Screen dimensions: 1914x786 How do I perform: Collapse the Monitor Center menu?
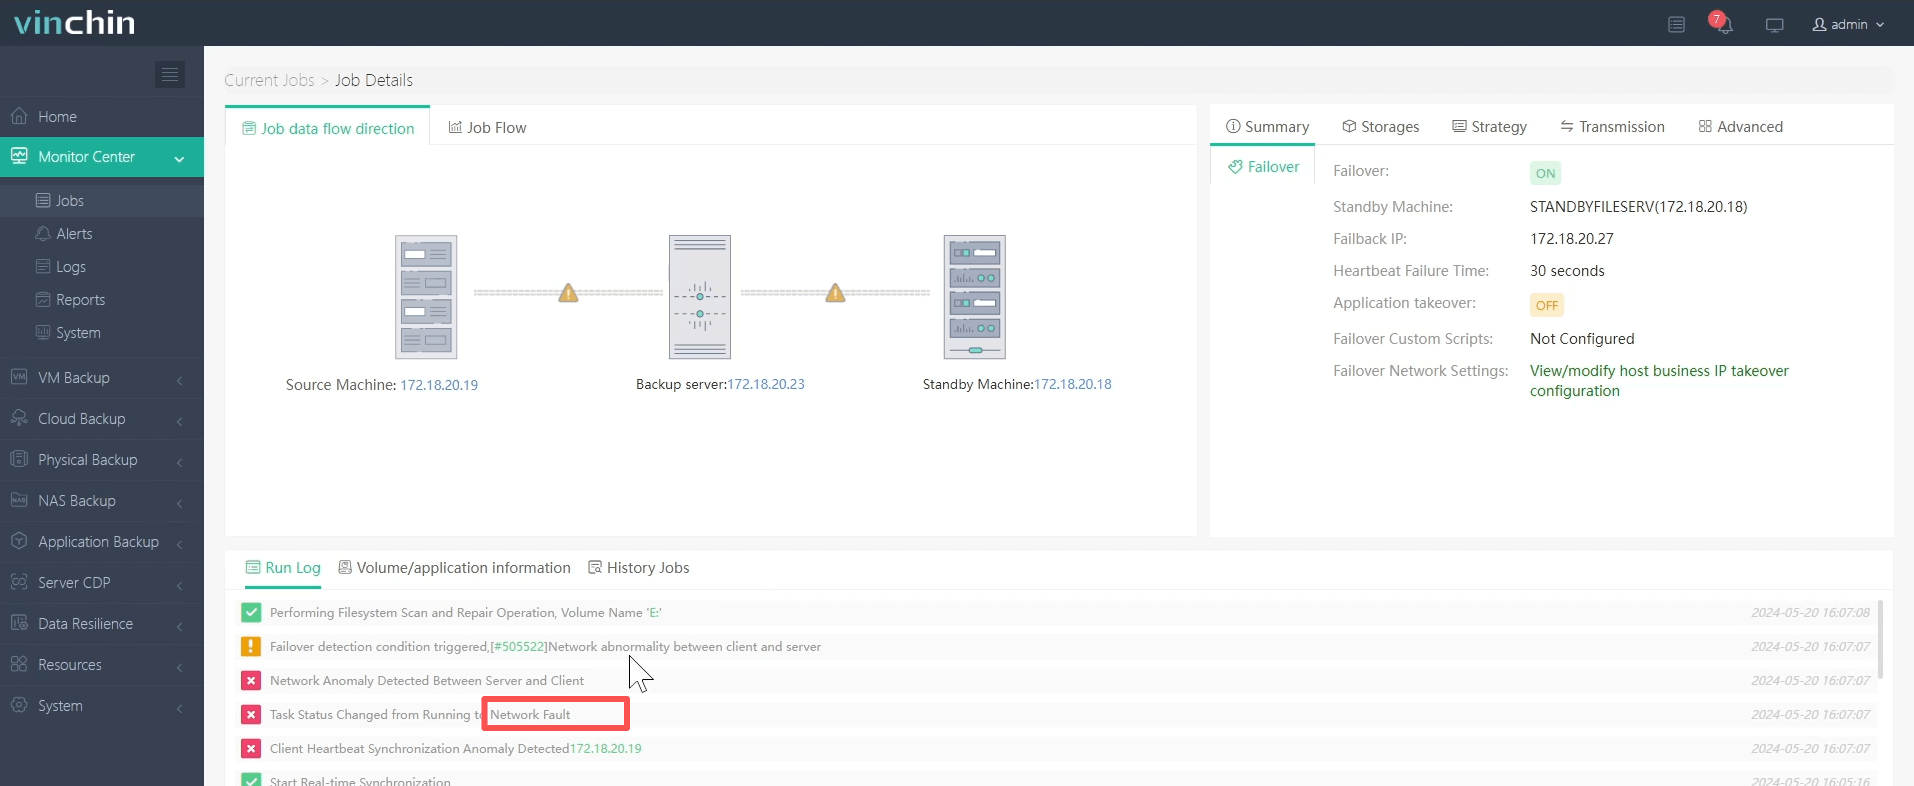[x=102, y=157]
